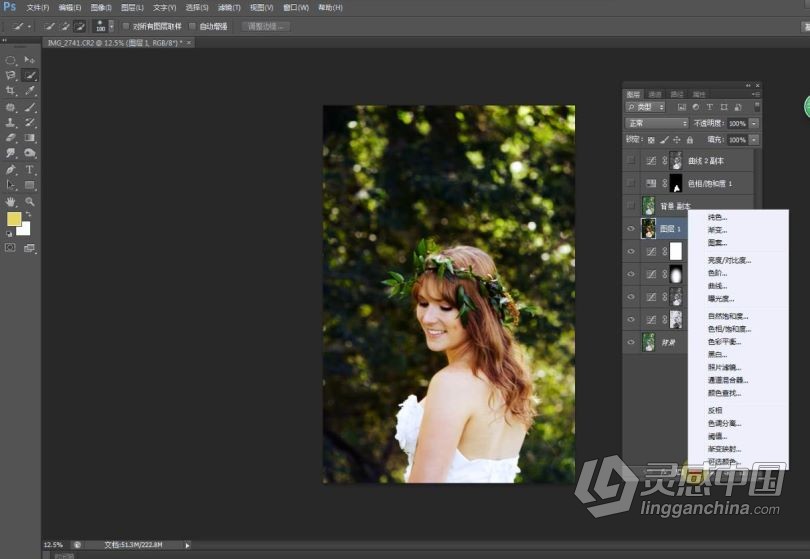
Task: Hide curves layer with white mask
Action: [631, 251]
